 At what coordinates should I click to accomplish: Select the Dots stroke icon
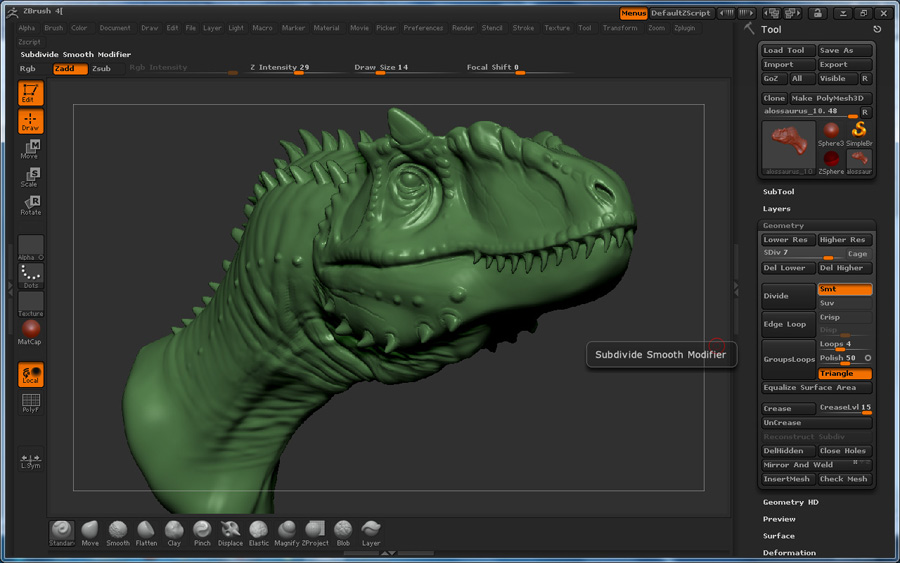click(x=30, y=274)
